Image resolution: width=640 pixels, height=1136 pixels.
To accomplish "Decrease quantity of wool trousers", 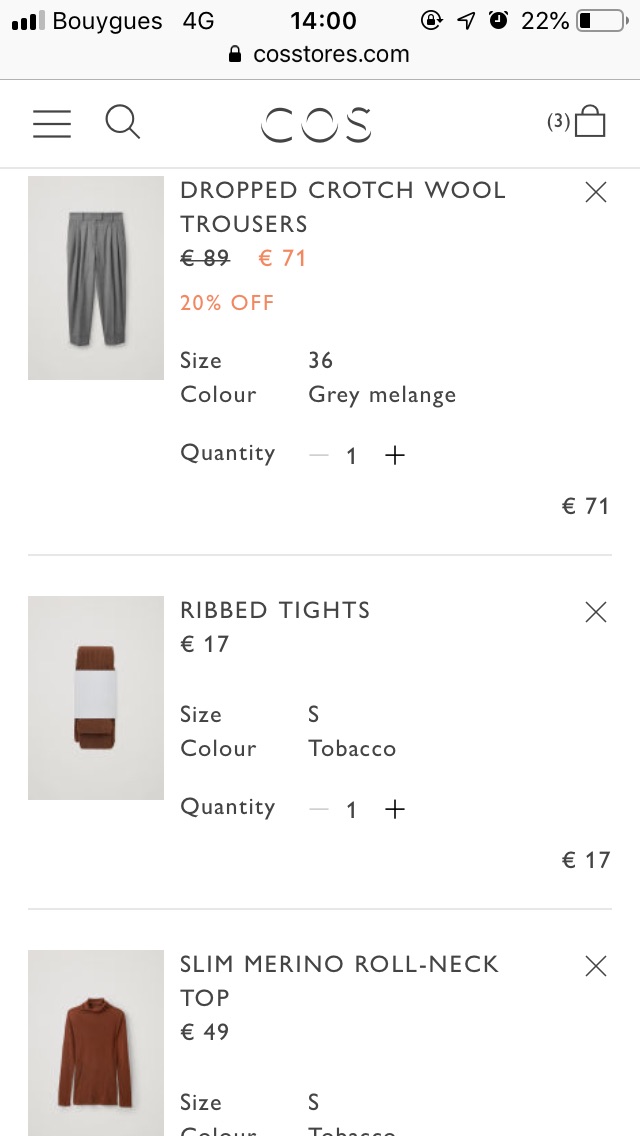I will click(318, 455).
